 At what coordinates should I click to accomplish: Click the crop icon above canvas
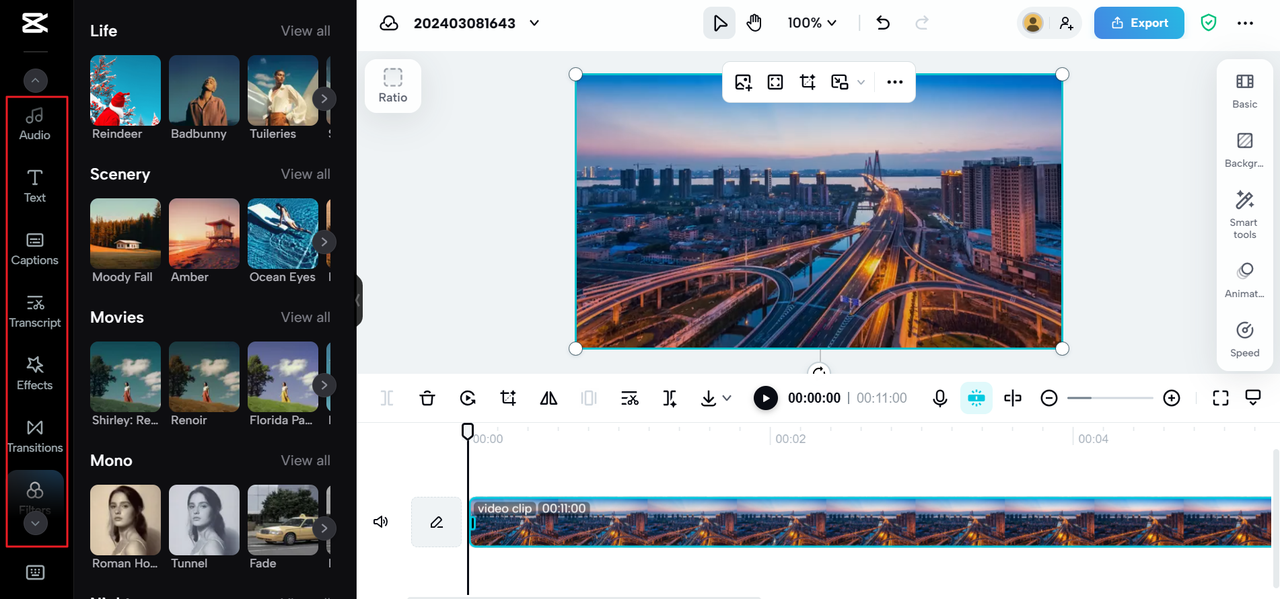click(x=808, y=82)
